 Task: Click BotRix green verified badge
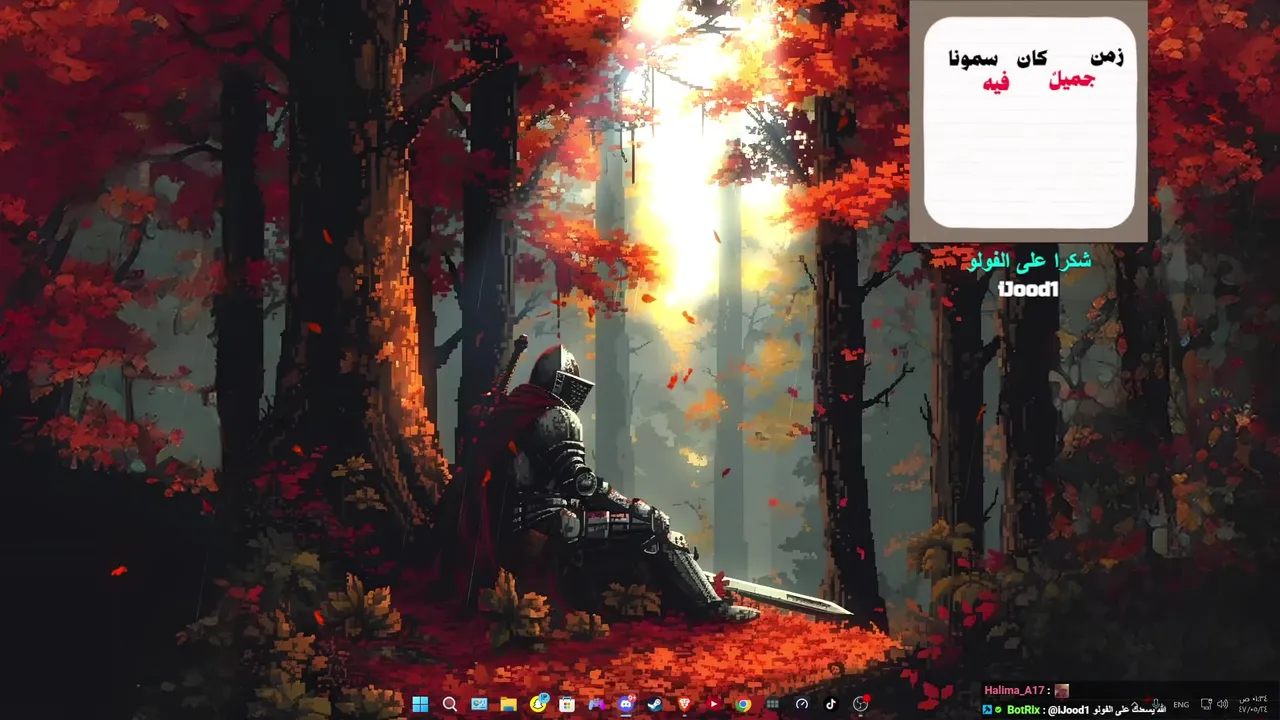tap(998, 710)
